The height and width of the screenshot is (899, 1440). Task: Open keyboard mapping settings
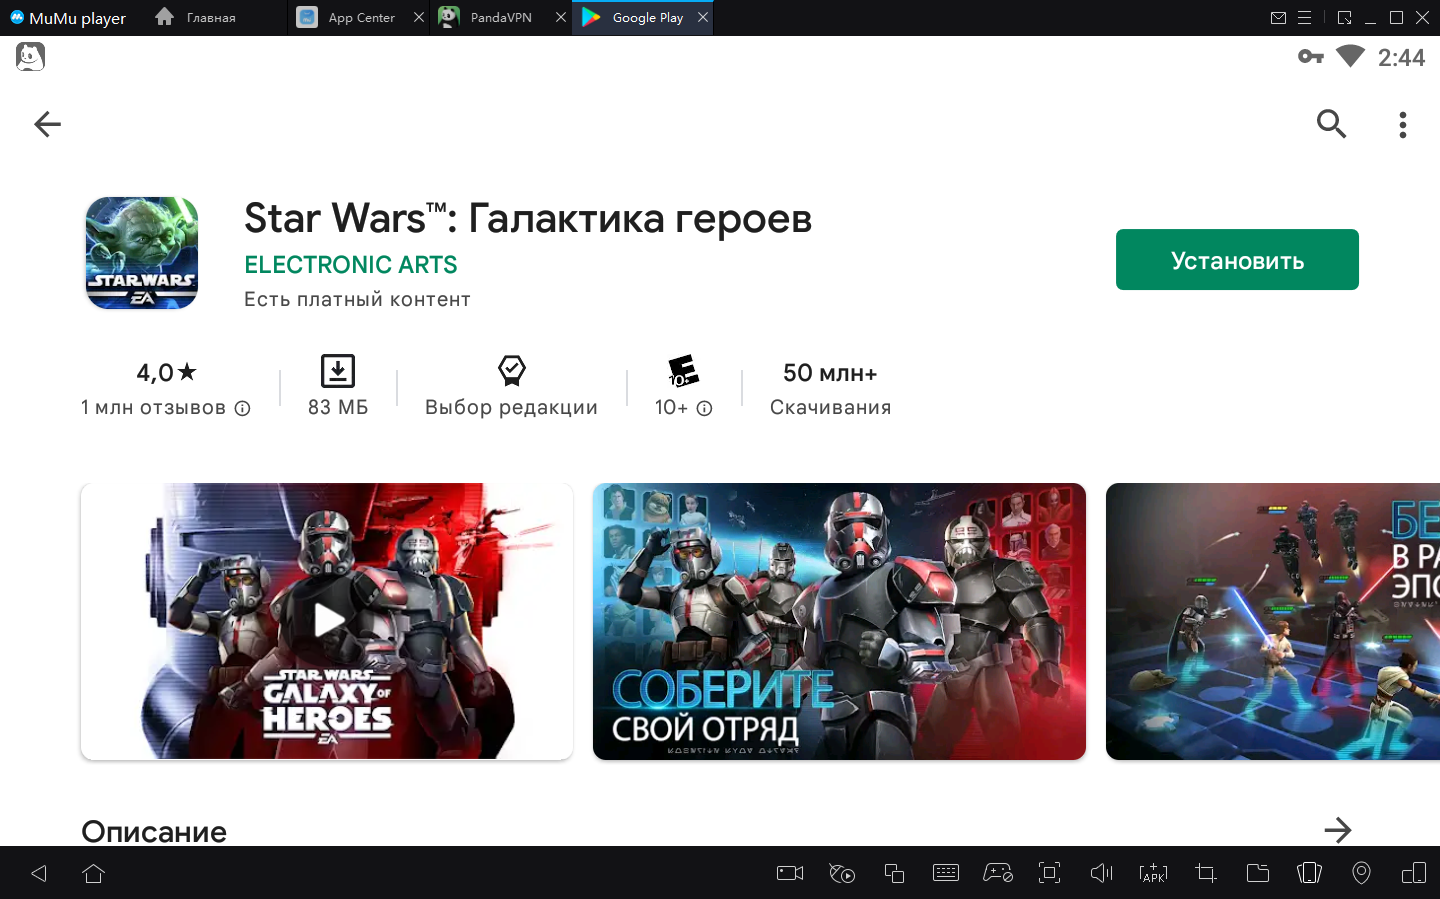point(945,873)
